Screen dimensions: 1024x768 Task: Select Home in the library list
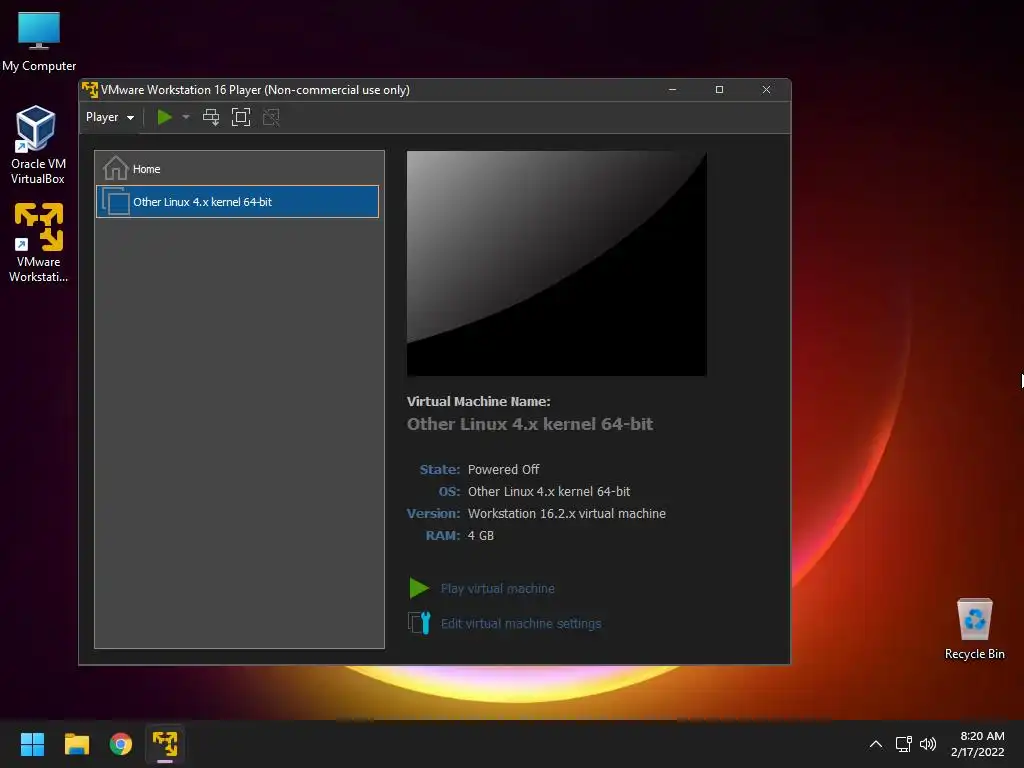click(x=237, y=168)
